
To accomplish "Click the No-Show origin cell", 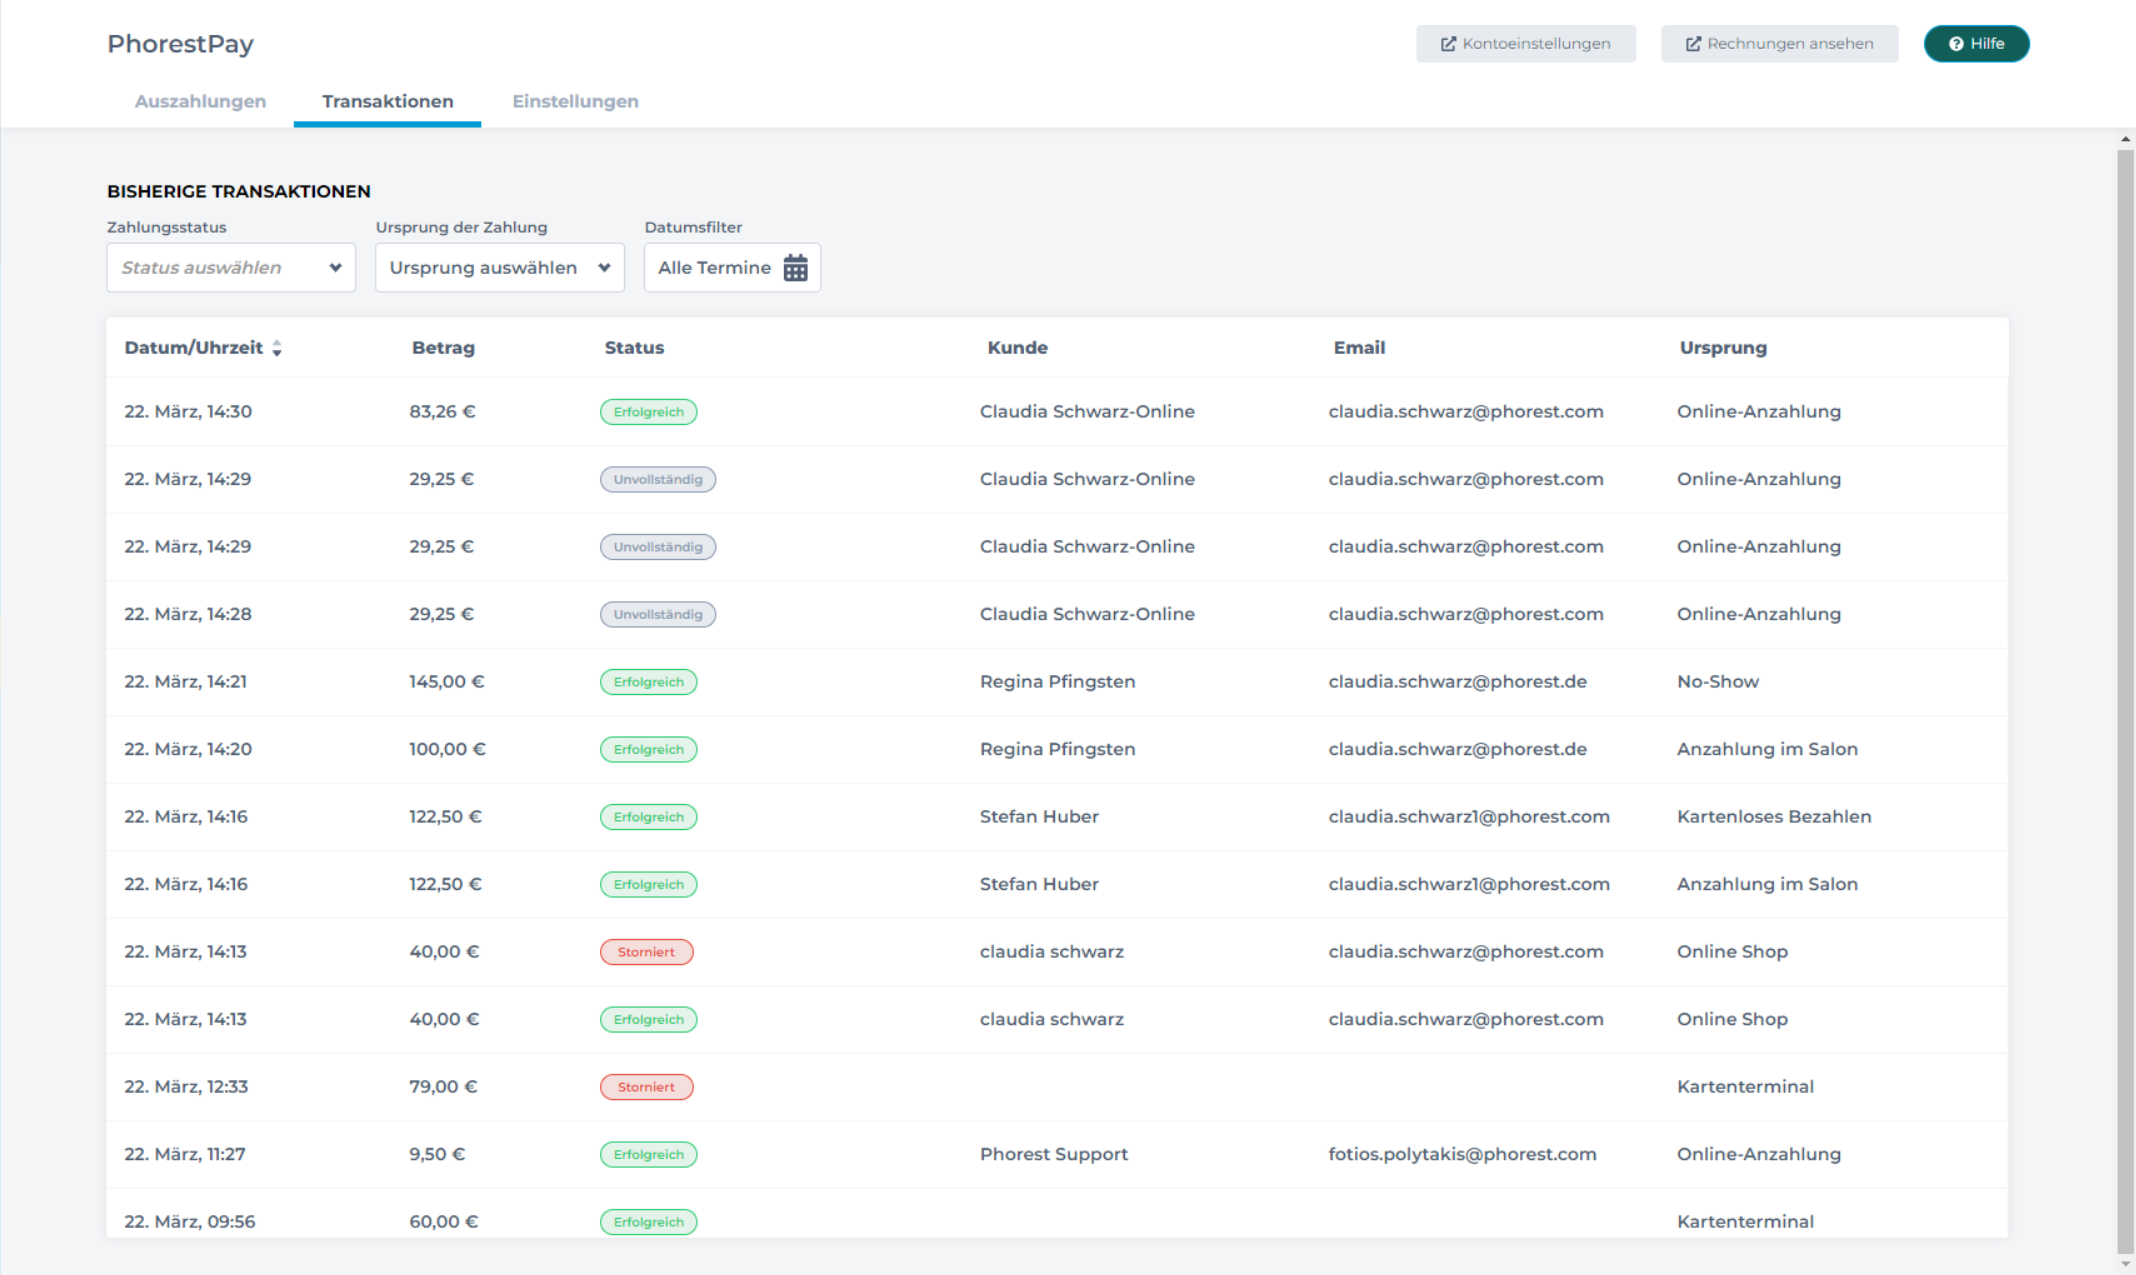I will 1717,681.
